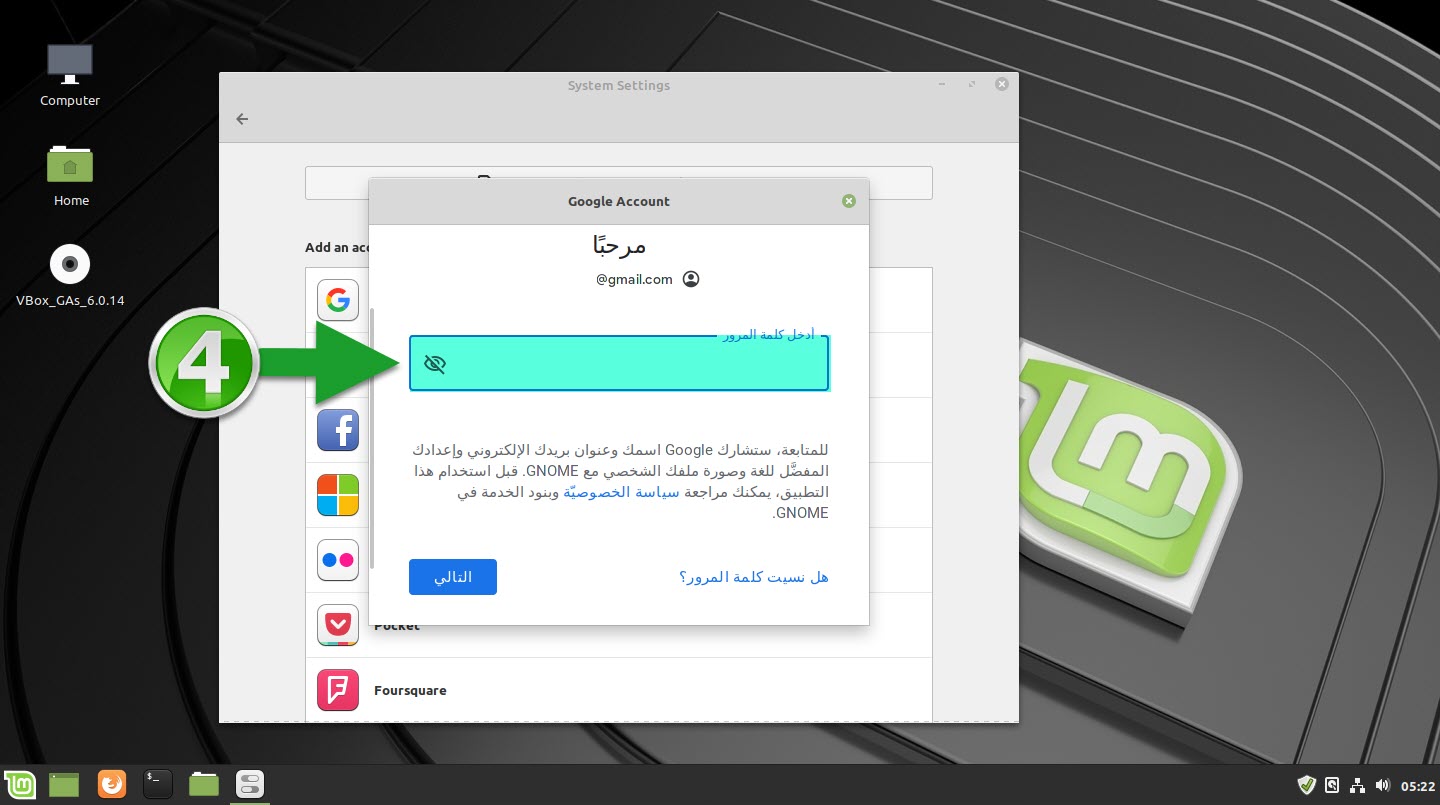Launch Firefox from the taskbar
The image size is (1440, 805).
pos(112,784)
